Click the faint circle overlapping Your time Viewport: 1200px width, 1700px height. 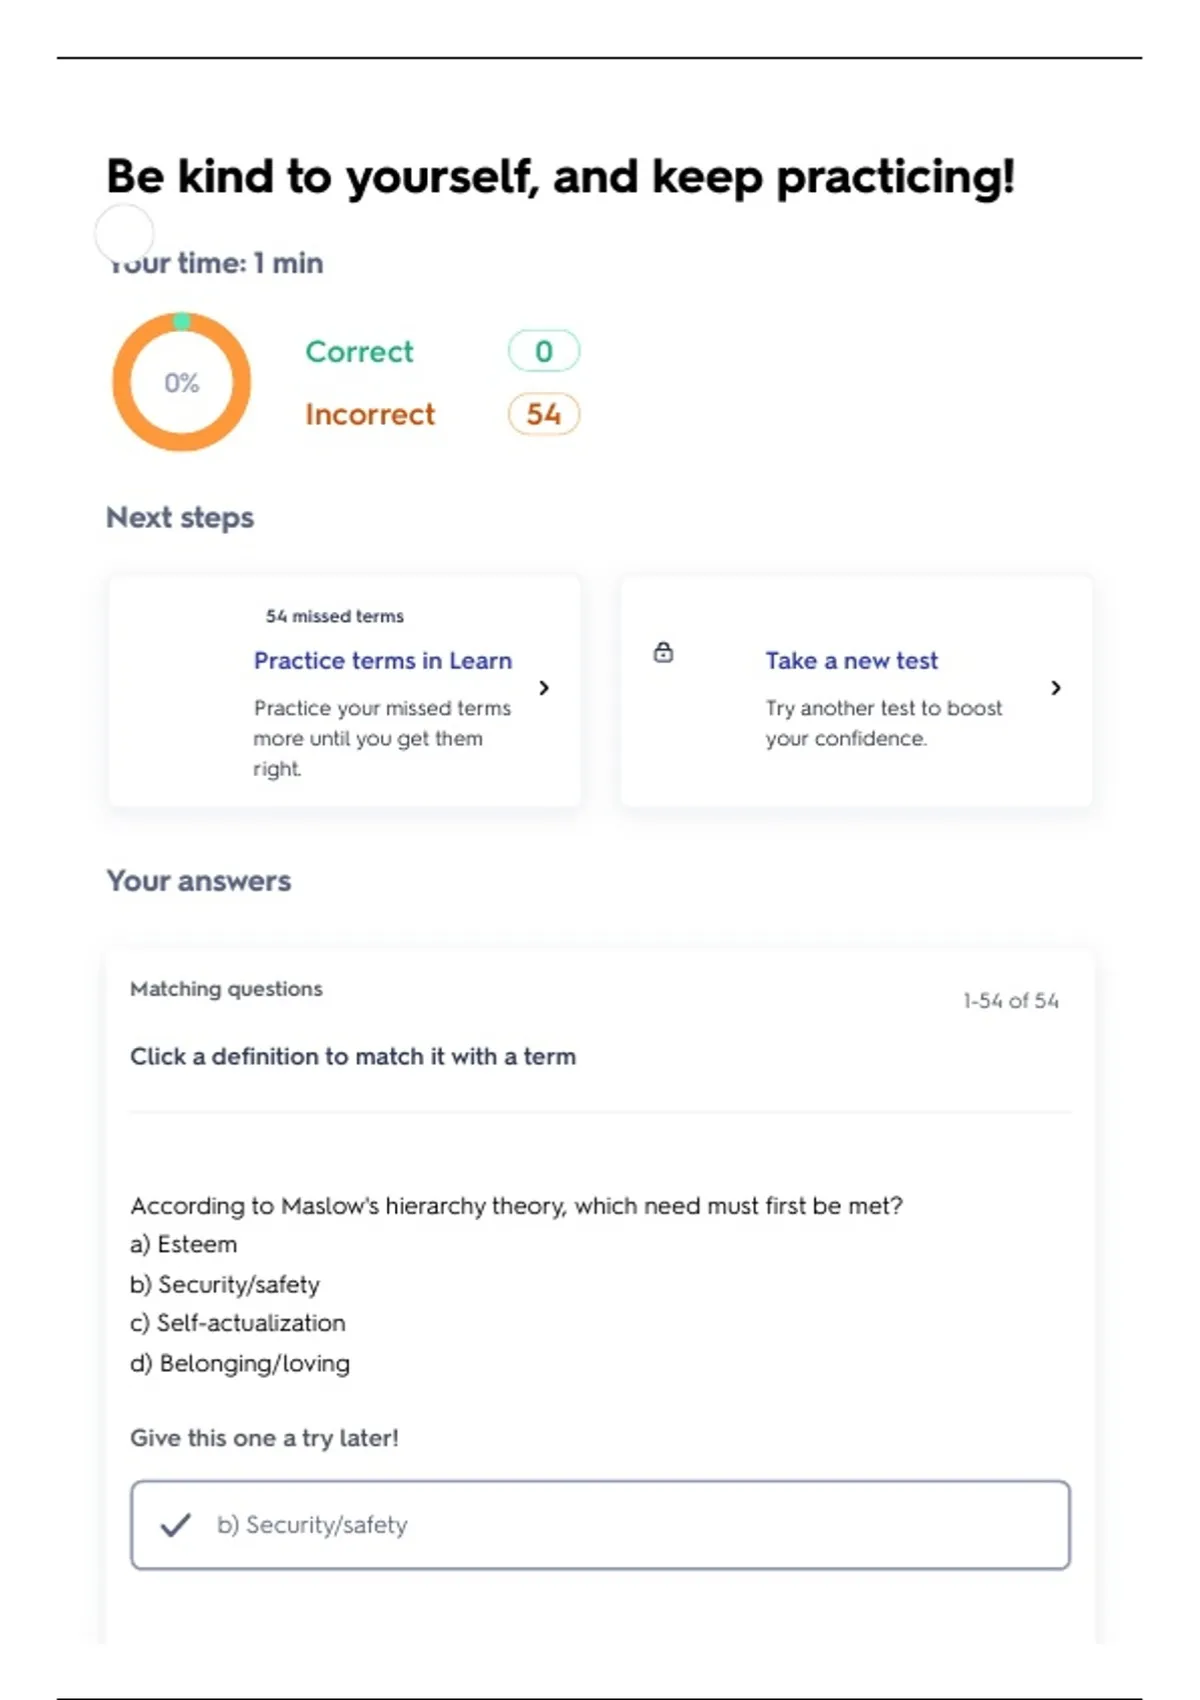point(124,234)
